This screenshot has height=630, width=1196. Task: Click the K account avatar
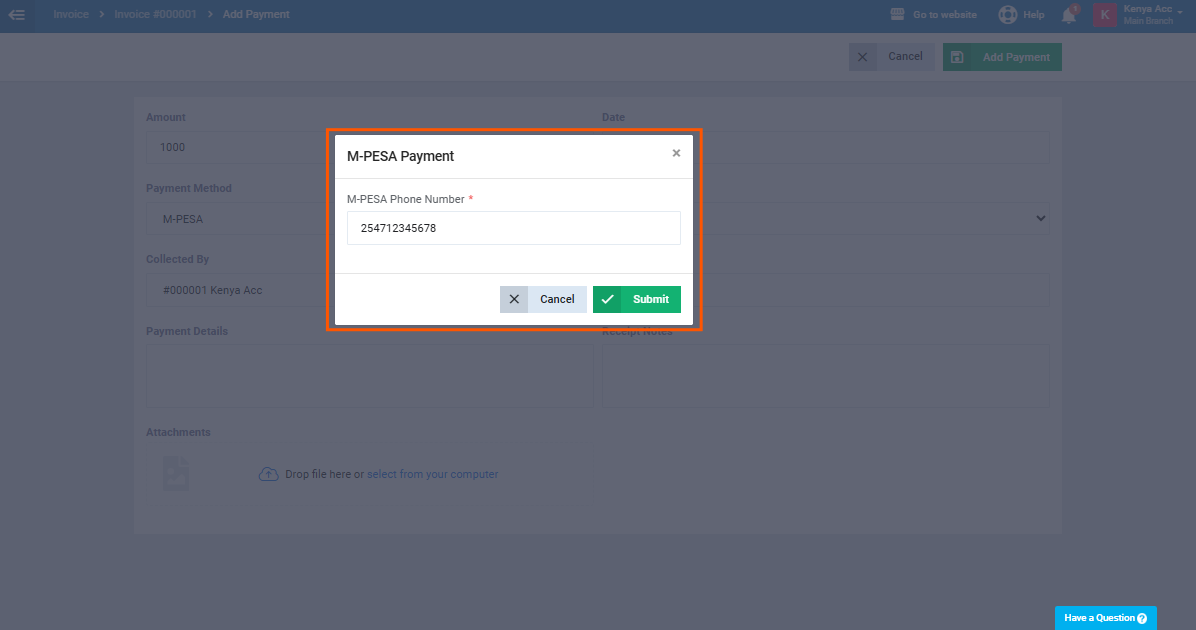1104,14
